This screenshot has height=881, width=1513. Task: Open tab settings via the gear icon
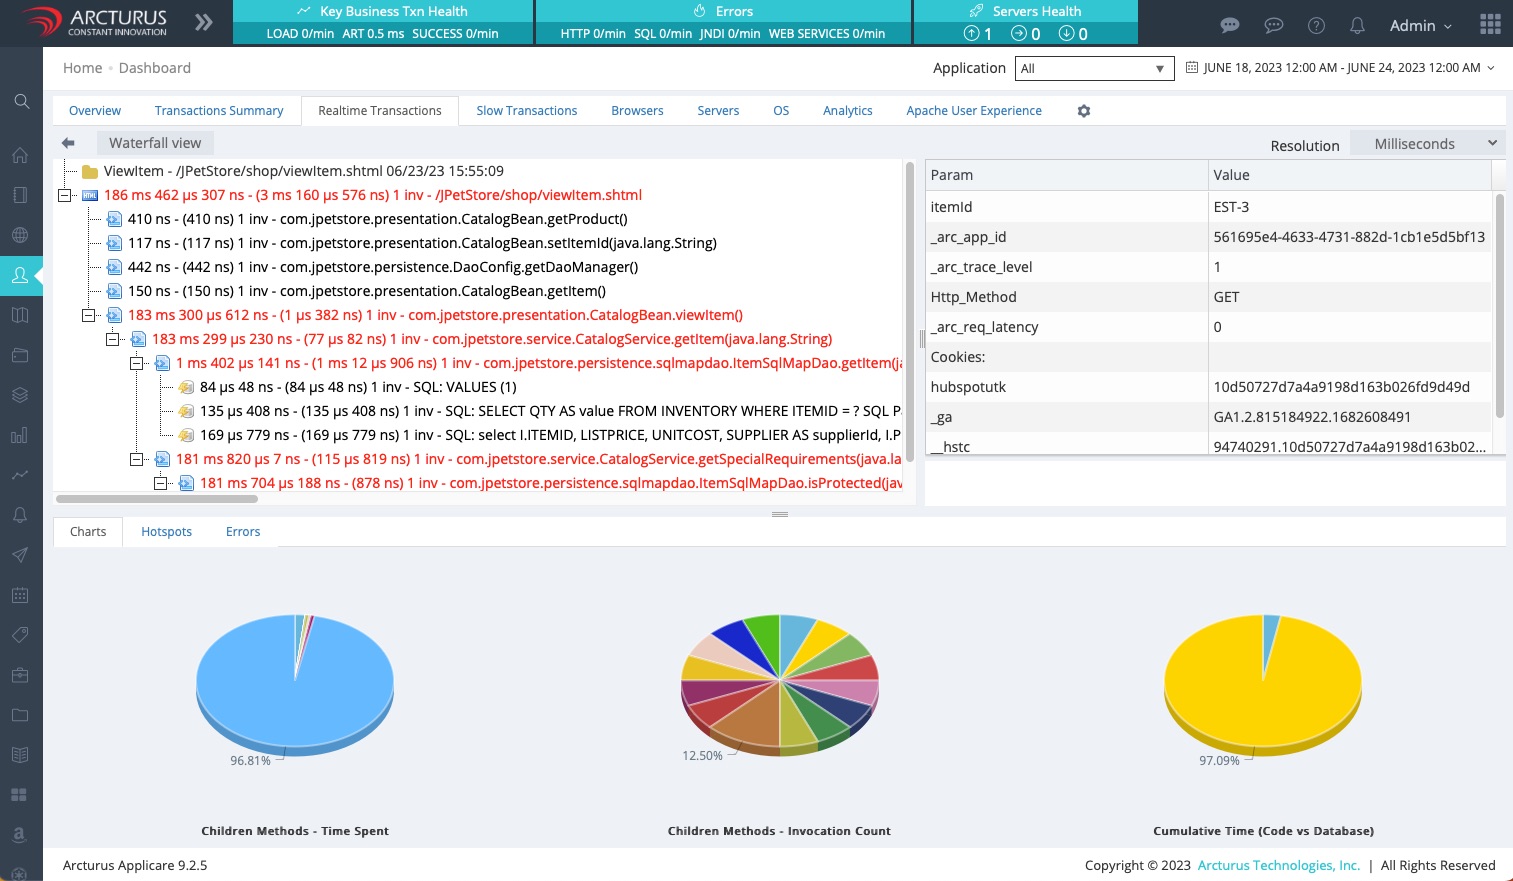[1084, 110]
